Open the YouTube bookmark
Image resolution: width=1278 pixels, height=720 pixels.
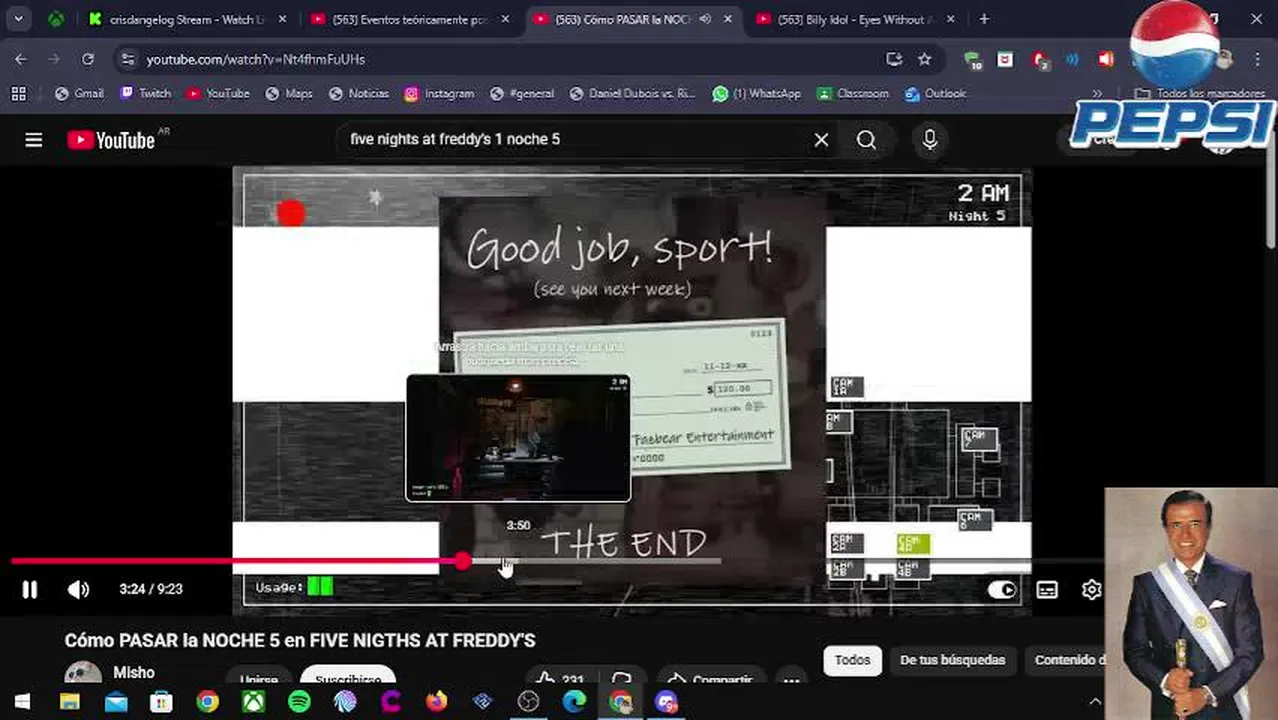click(x=217, y=93)
